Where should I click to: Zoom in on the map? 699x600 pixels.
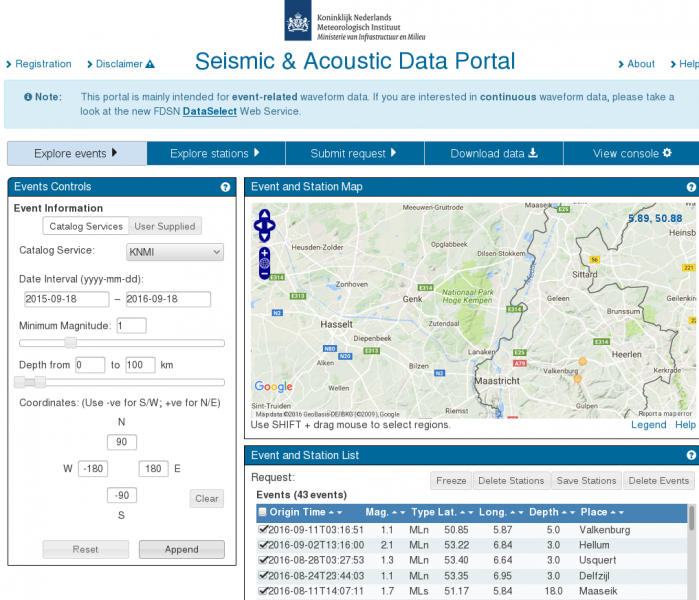(x=264, y=253)
